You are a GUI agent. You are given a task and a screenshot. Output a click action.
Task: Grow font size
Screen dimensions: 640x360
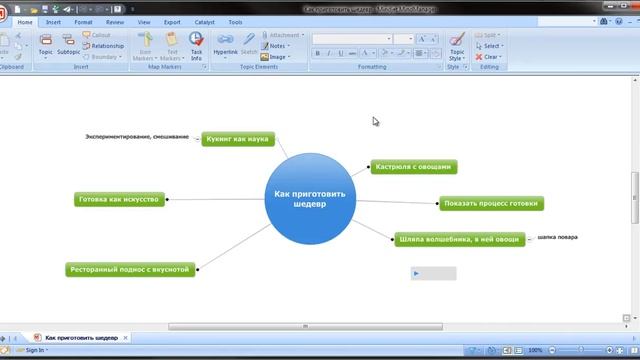[422, 39]
